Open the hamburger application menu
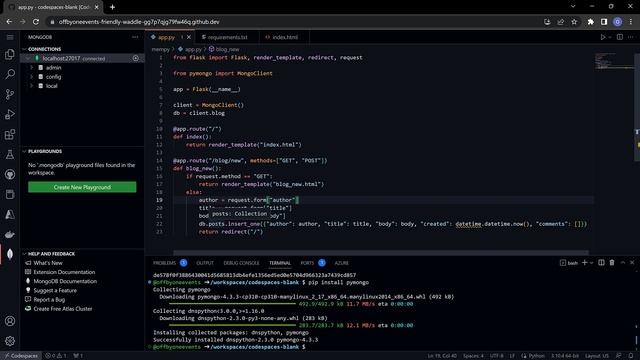The height and width of the screenshot is (360, 640). click(x=10, y=37)
